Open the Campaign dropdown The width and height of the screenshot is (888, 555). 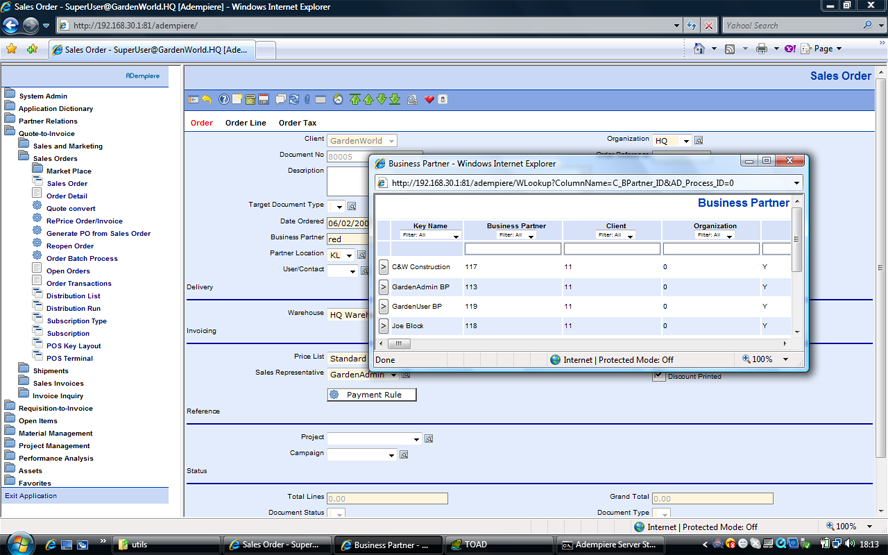362,455
